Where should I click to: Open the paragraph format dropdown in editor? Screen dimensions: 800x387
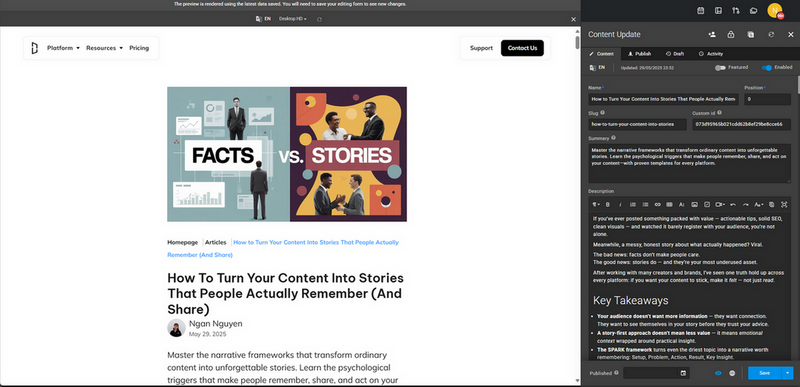pyautogui.click(x=595, y=204)
